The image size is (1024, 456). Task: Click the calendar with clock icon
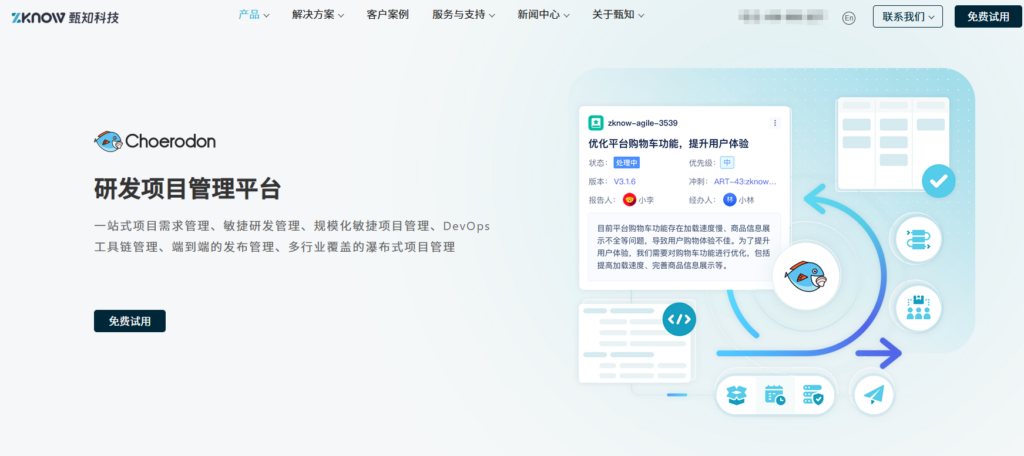(775, 396)
